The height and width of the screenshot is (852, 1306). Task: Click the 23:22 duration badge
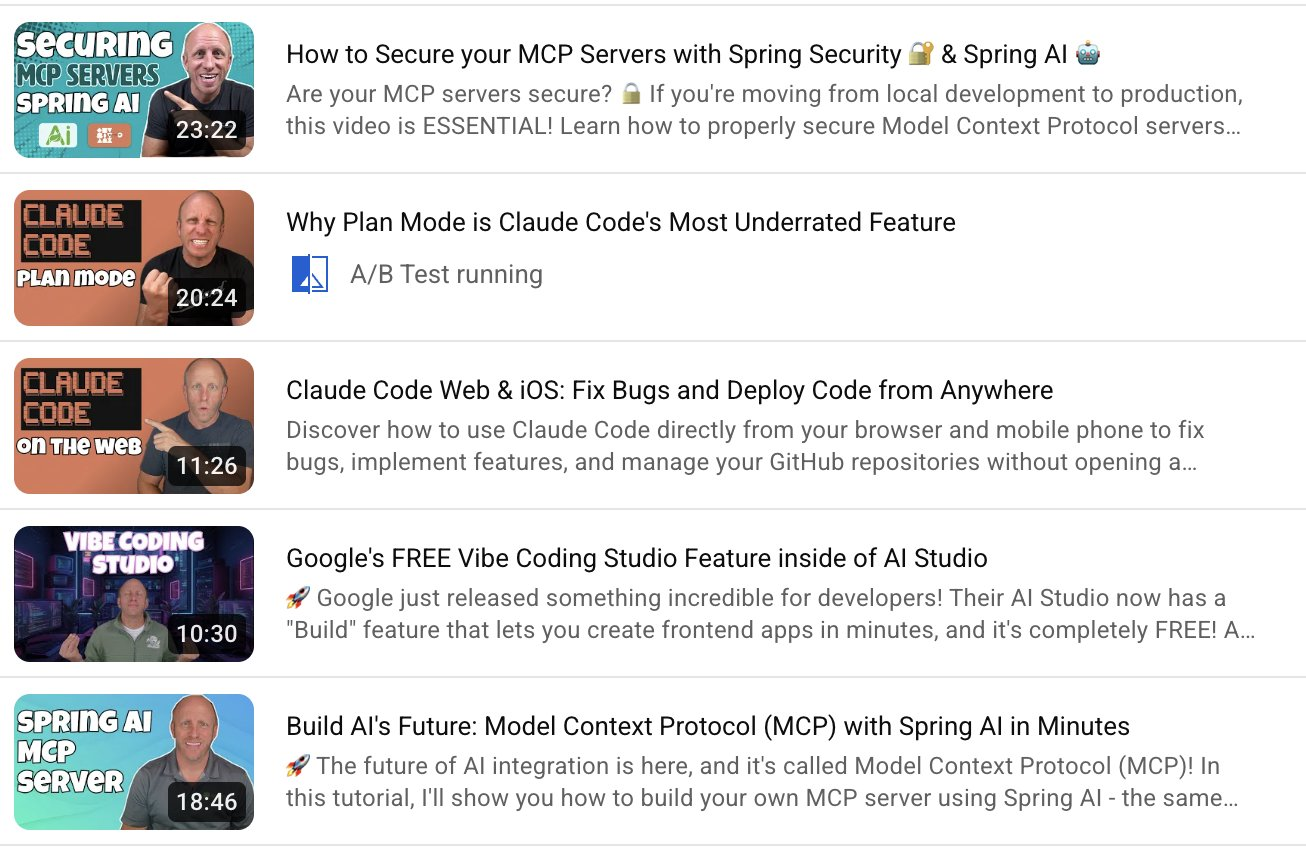coord(206,131)
